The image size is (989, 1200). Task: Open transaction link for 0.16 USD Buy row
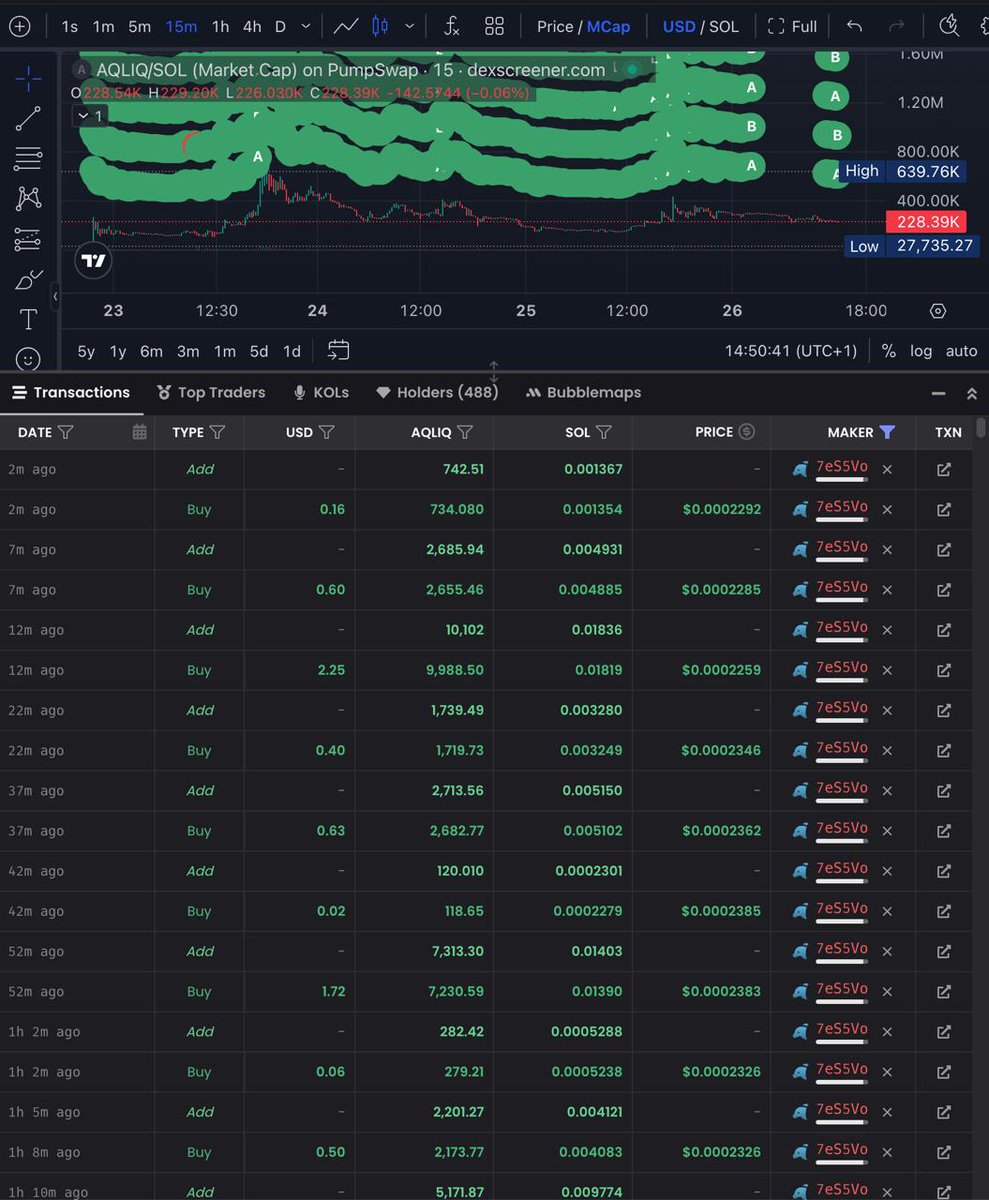click(x=943, y=509)
